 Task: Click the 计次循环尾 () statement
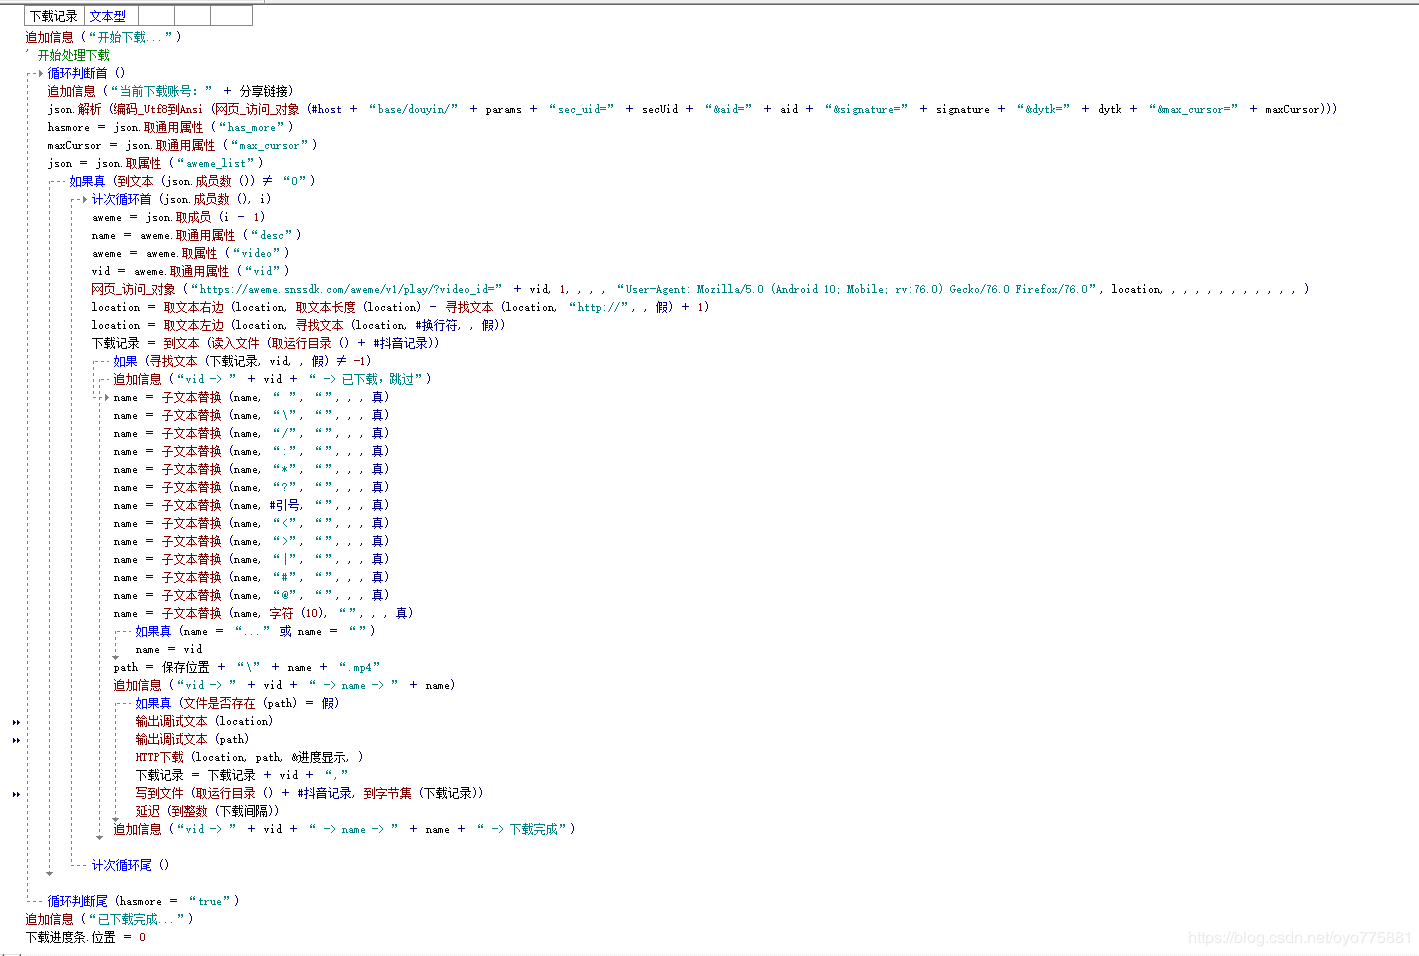tap(130, 865)
